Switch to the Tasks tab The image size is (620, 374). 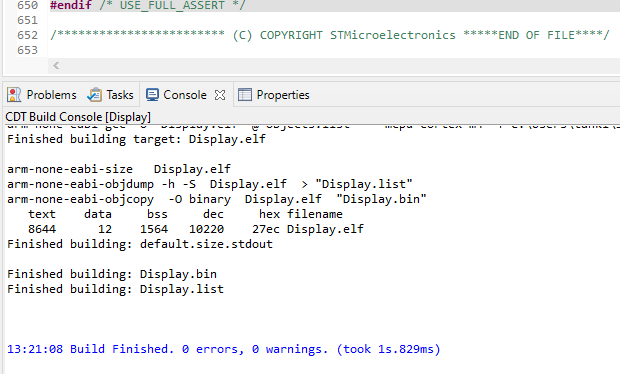pyautogui.click(x=111, y=95)
